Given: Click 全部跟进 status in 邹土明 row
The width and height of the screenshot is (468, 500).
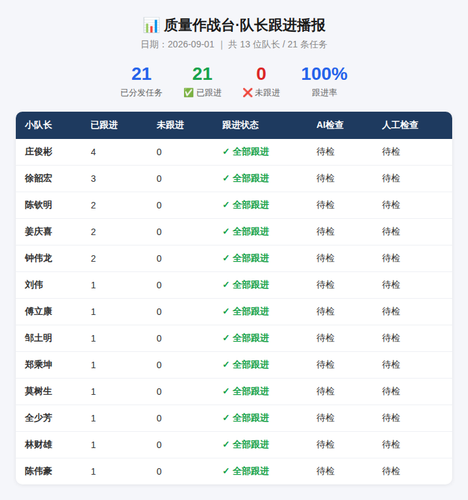Looking at the screenshot, I should pos(246,338).
